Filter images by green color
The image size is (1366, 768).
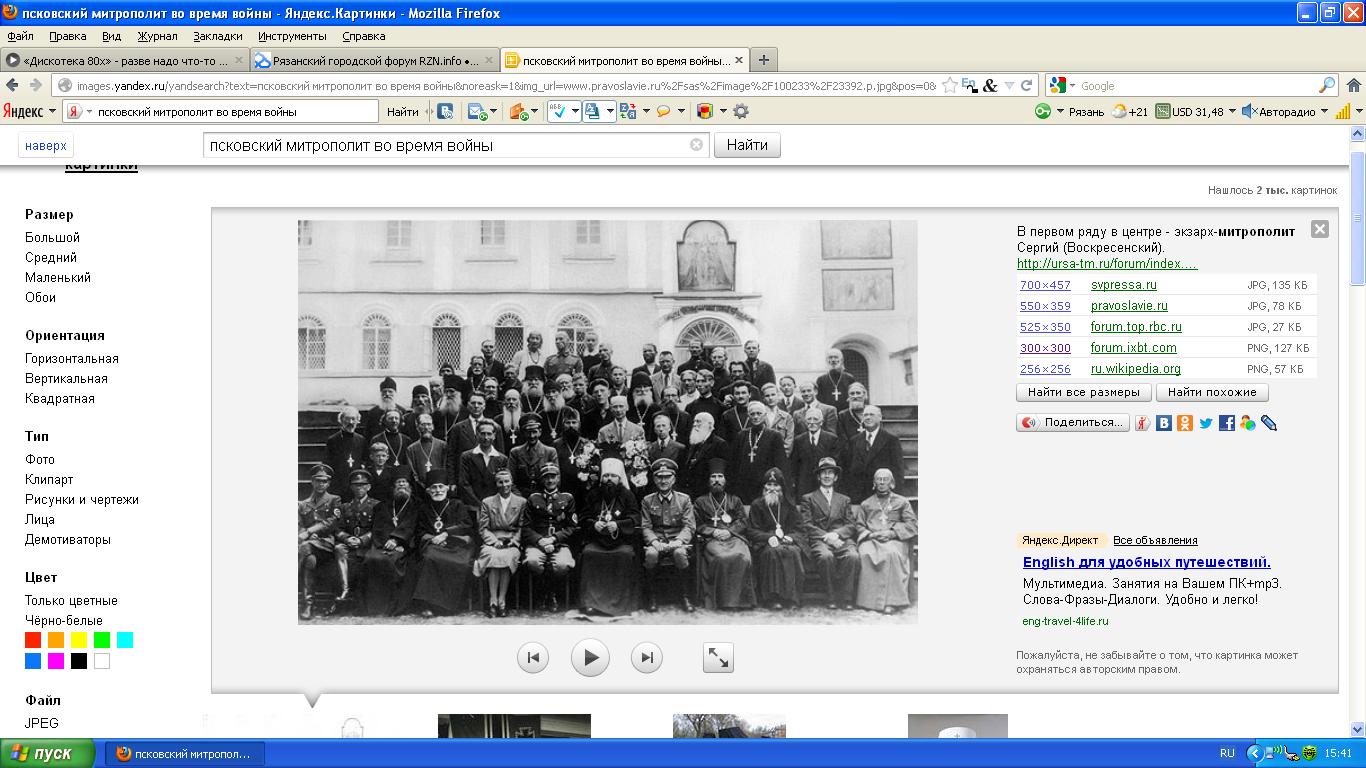click(102, 640)
